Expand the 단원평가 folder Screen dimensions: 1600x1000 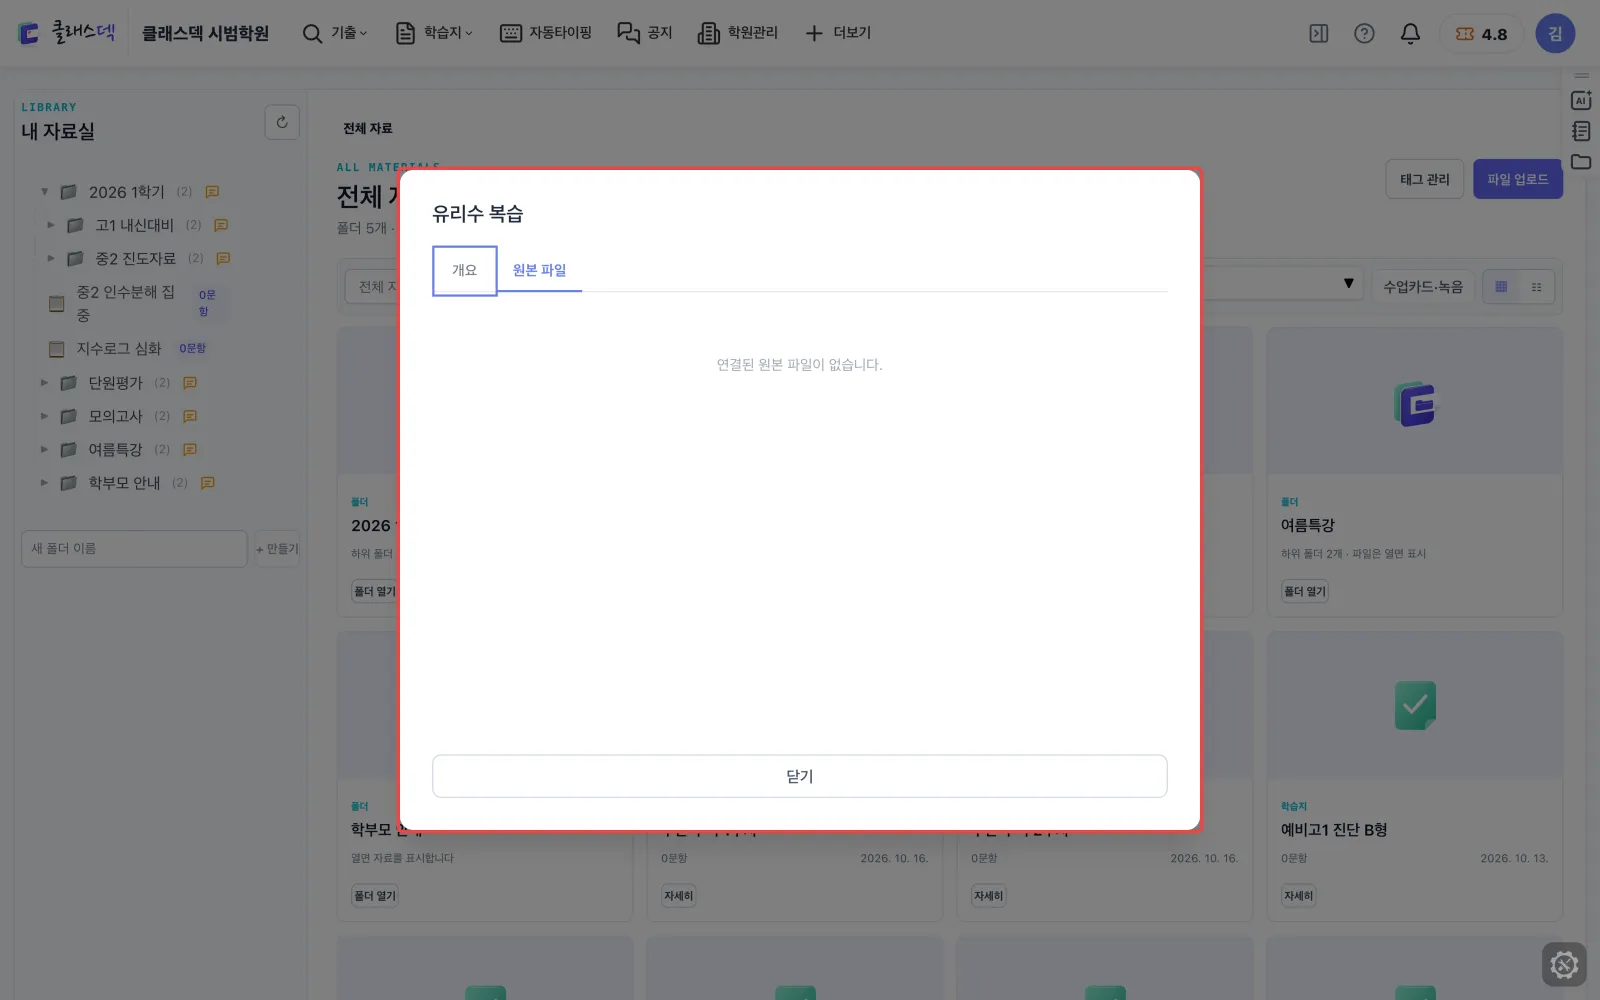44,383
